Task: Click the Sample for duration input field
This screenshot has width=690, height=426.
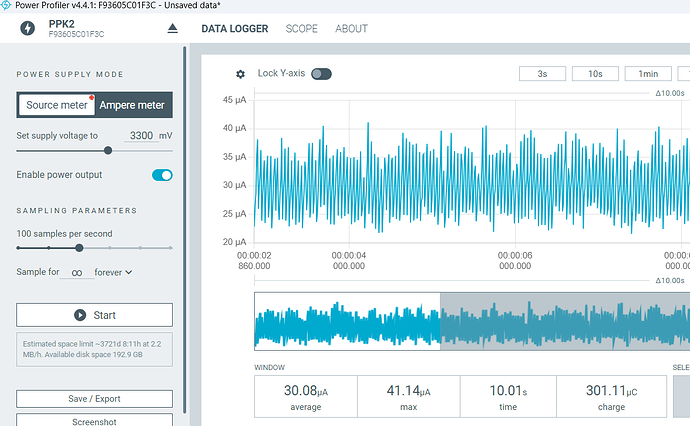Action: point(77,272)
